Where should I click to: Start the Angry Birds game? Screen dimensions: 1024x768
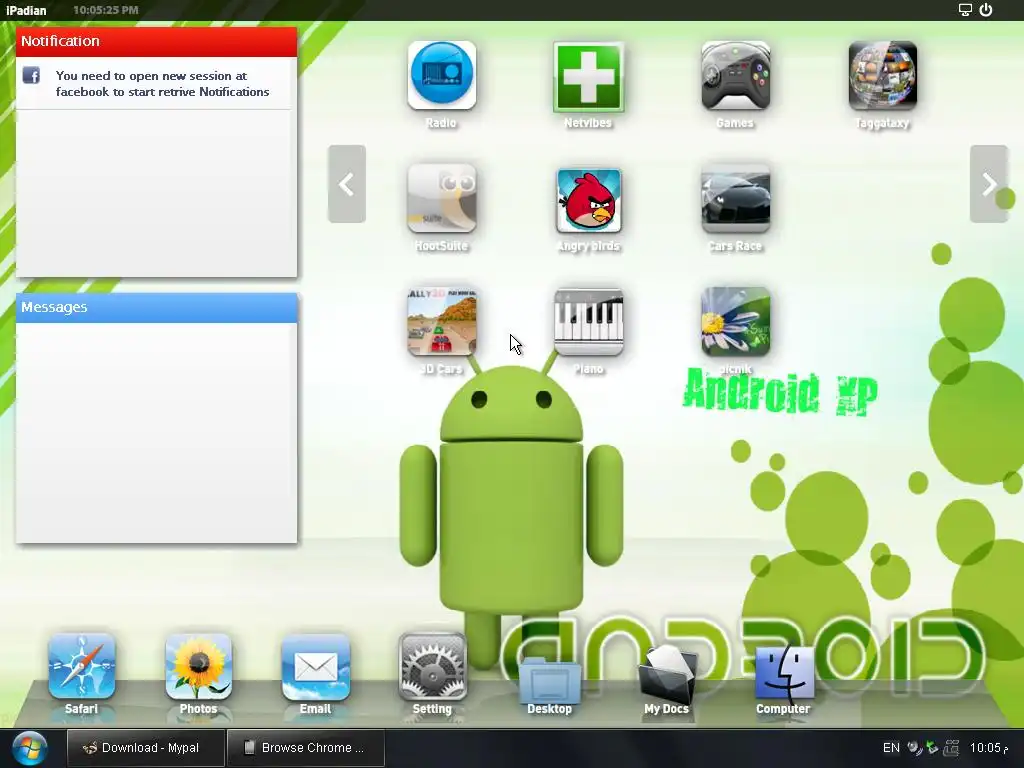coord(588,200)
